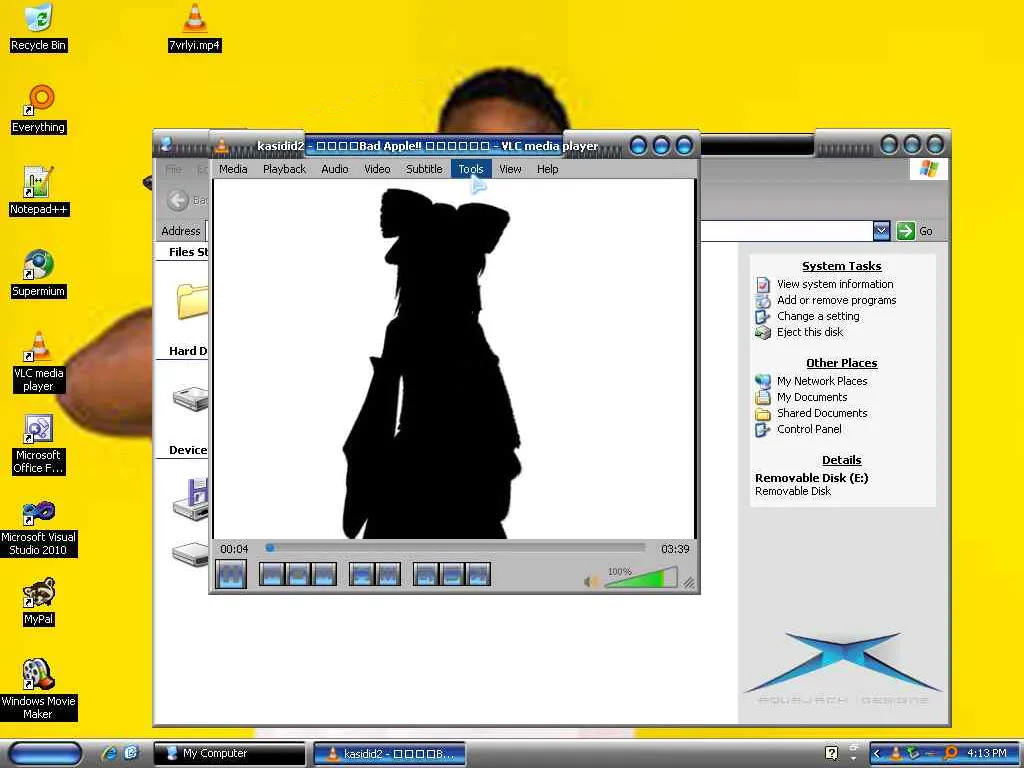Select the 7vrlyi.mp4 file on desktop
This screenshot has width=1024, height=768.
click(x=195, y=27)
